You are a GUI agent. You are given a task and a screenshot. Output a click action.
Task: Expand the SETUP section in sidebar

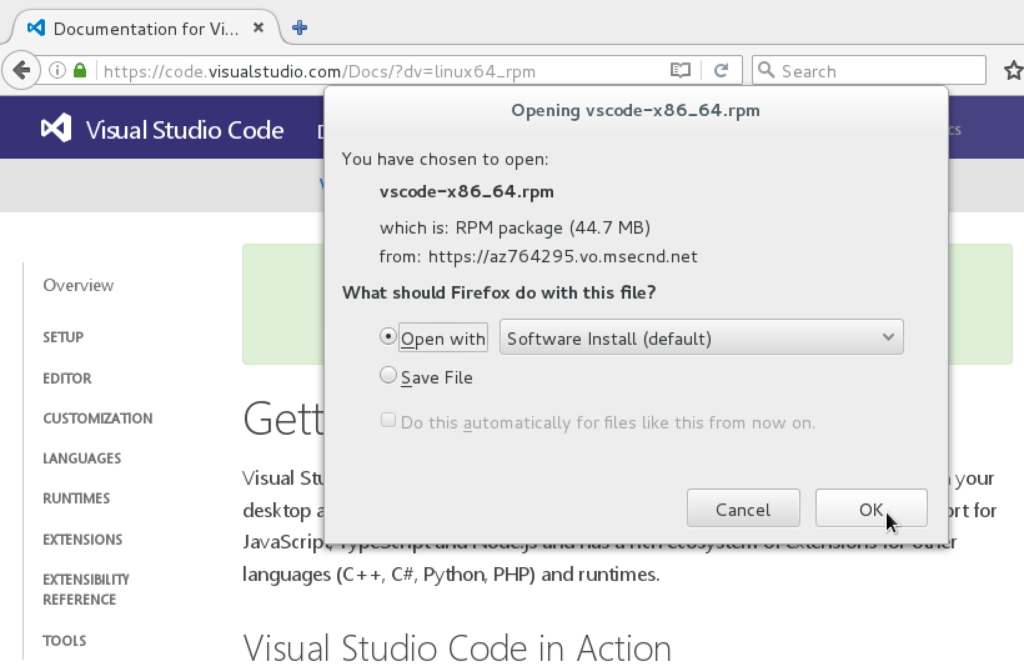[x=63, y=337]
